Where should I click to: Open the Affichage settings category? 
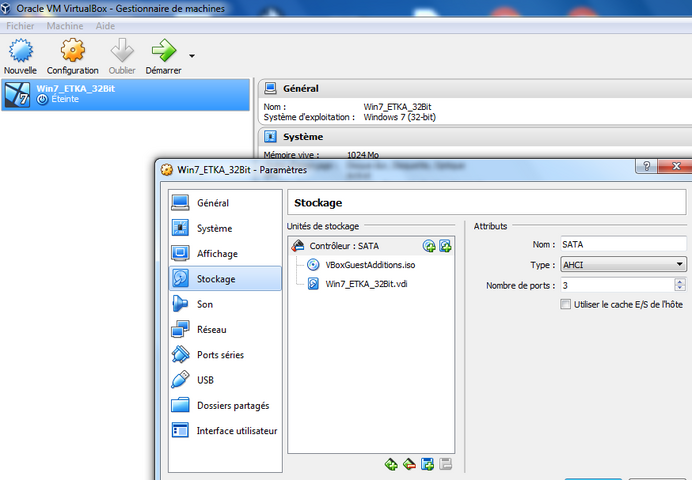pyautogui.click(x=225, y=254)
